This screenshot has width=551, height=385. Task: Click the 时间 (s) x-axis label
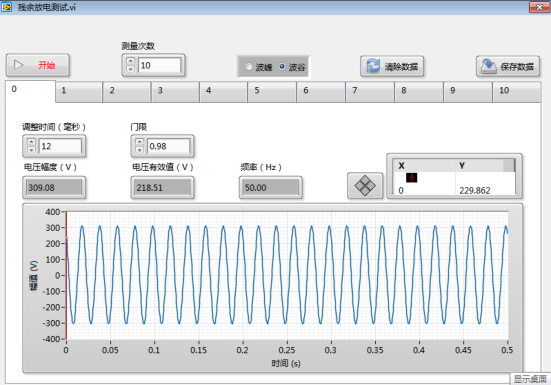point(286,363)
